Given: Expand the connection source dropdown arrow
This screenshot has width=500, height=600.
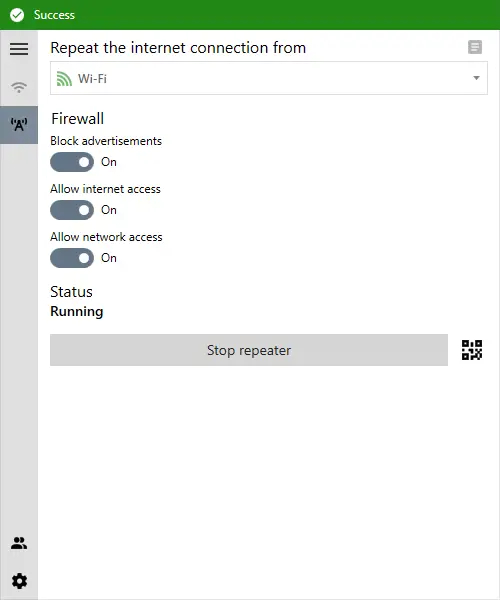Looking at the screenshot, I should (476, 78).
